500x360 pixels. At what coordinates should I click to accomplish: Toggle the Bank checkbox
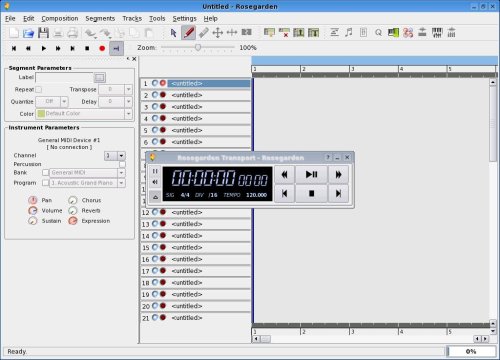45,173
